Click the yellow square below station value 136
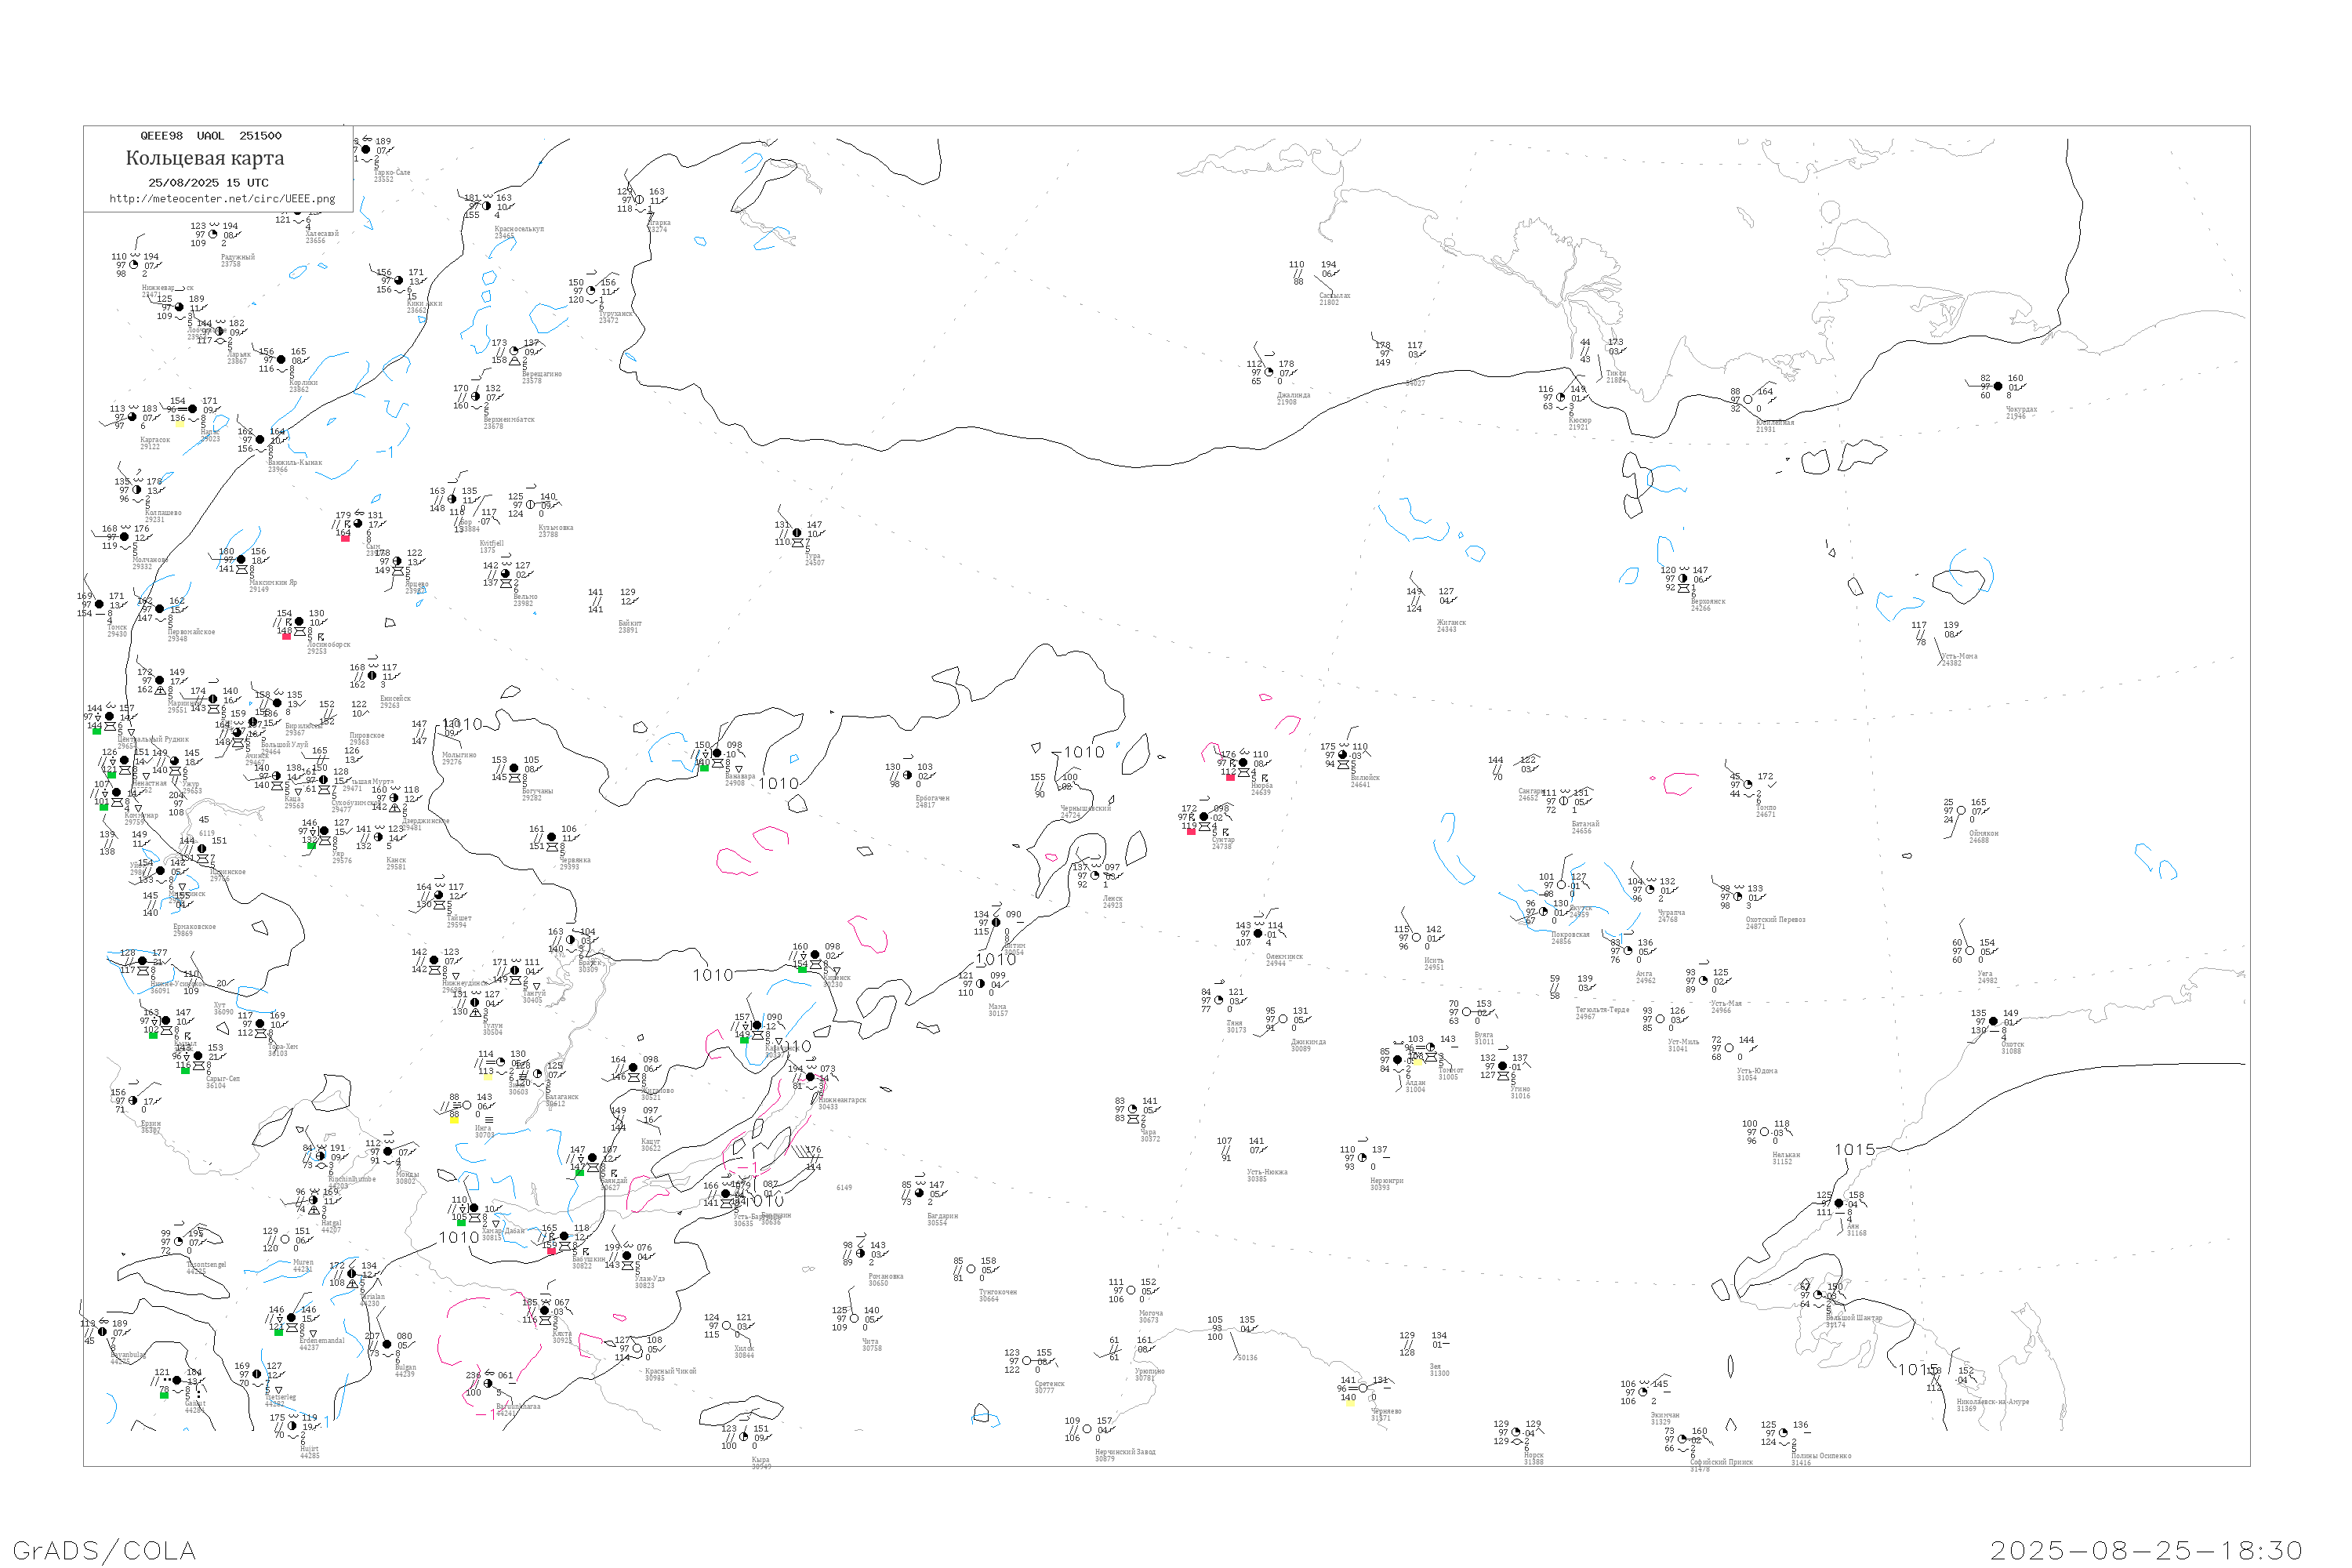2352x1568 pixels. pos(179,425)
